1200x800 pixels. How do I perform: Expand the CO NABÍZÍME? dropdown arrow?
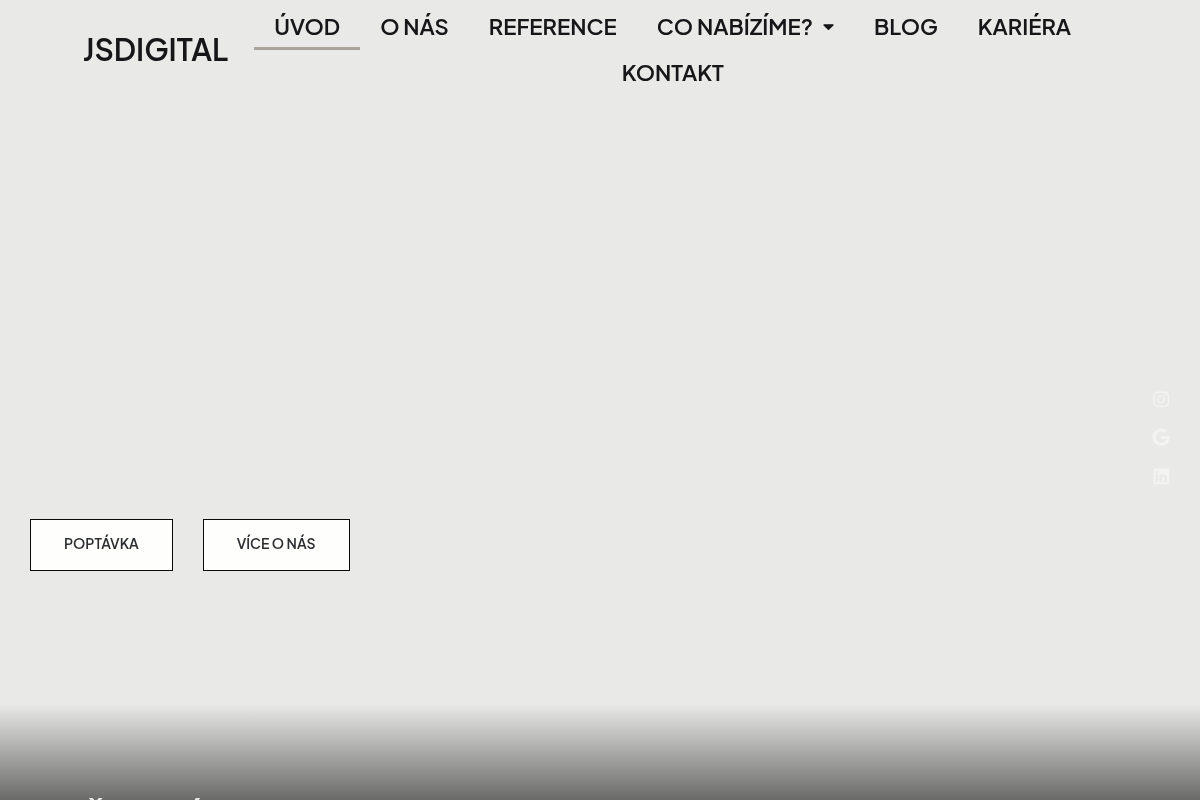point(828,27)
